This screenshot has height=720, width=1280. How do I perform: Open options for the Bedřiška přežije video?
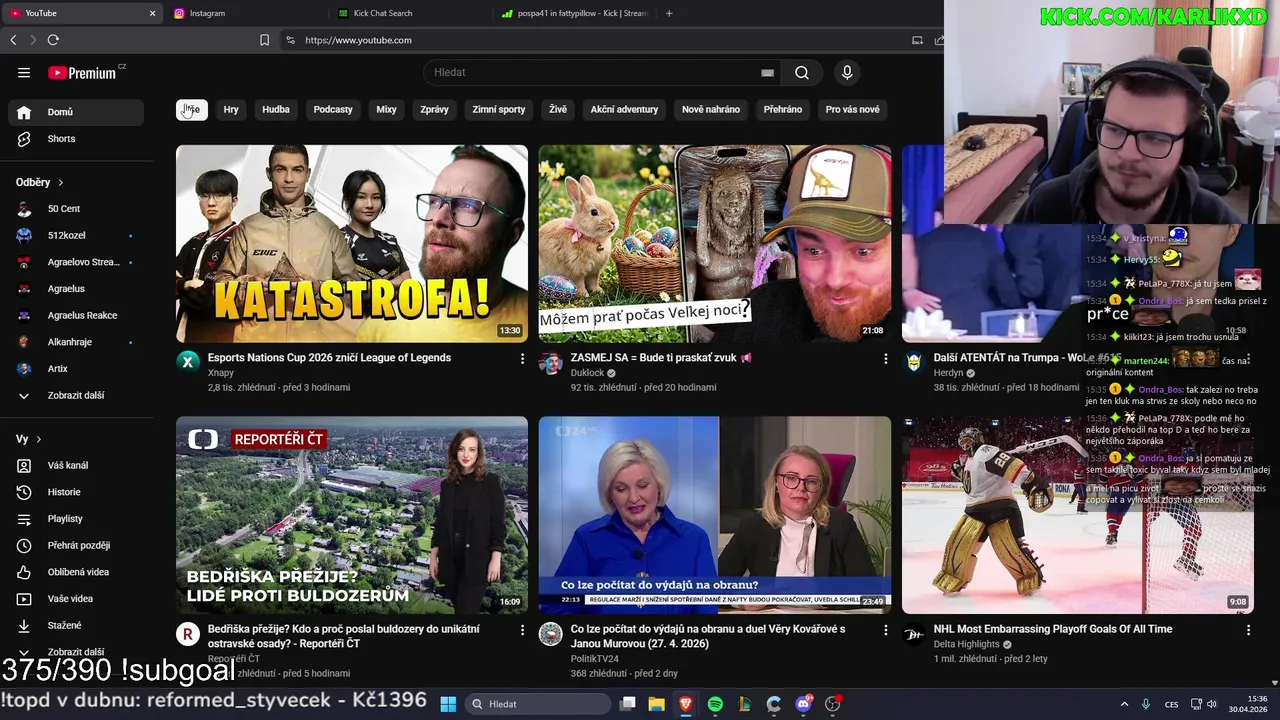522,630
